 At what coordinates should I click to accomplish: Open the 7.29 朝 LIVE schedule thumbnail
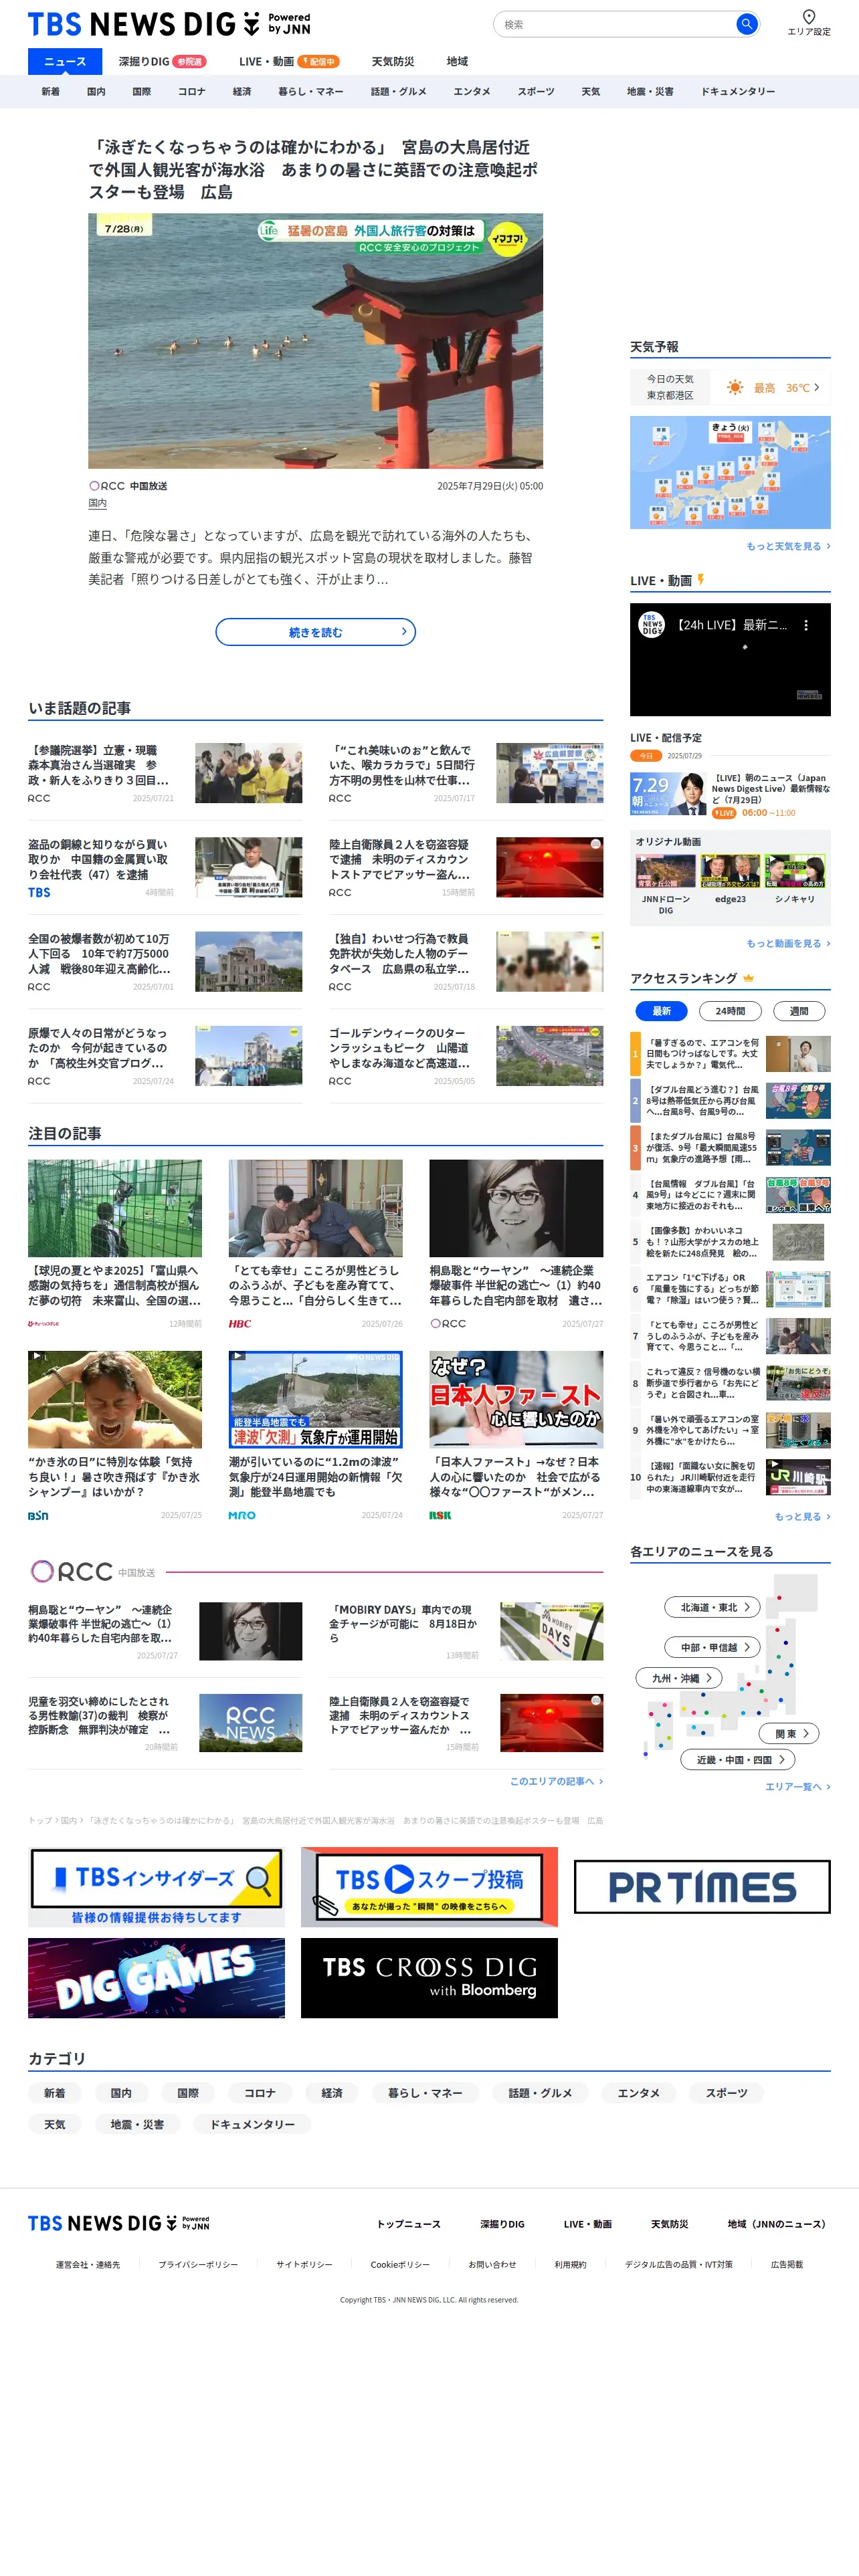668,794
